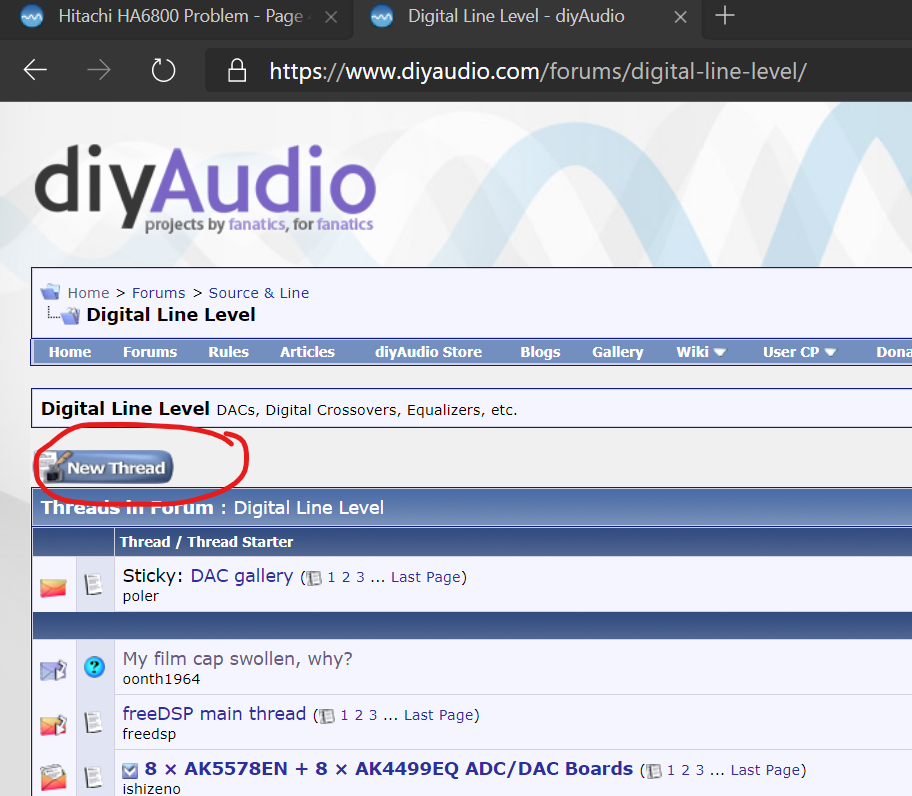The height and width of the screenshot is (796, 912).
Task: Close the Hitachi HA6800 Problem tab
Action: point(331,17)
